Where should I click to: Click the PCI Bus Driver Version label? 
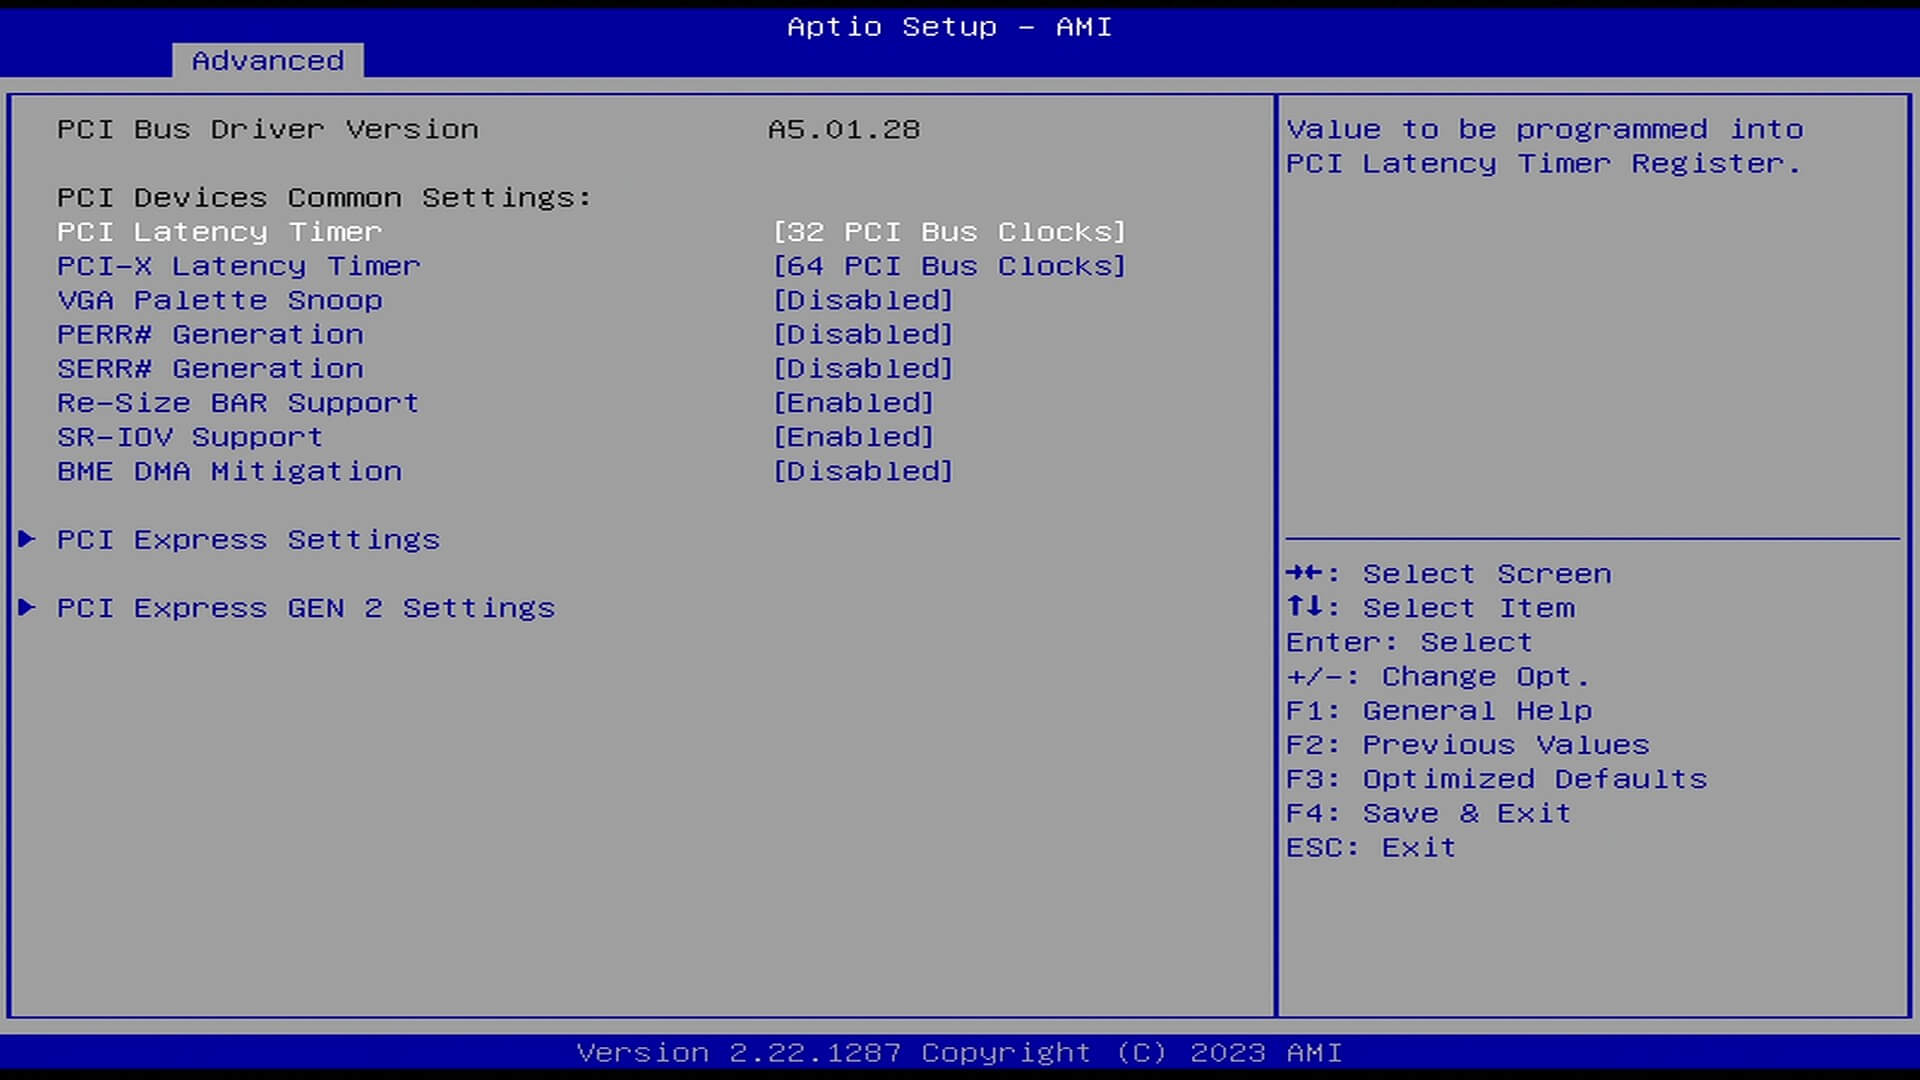pyautogui.click(x=268, y=130)
